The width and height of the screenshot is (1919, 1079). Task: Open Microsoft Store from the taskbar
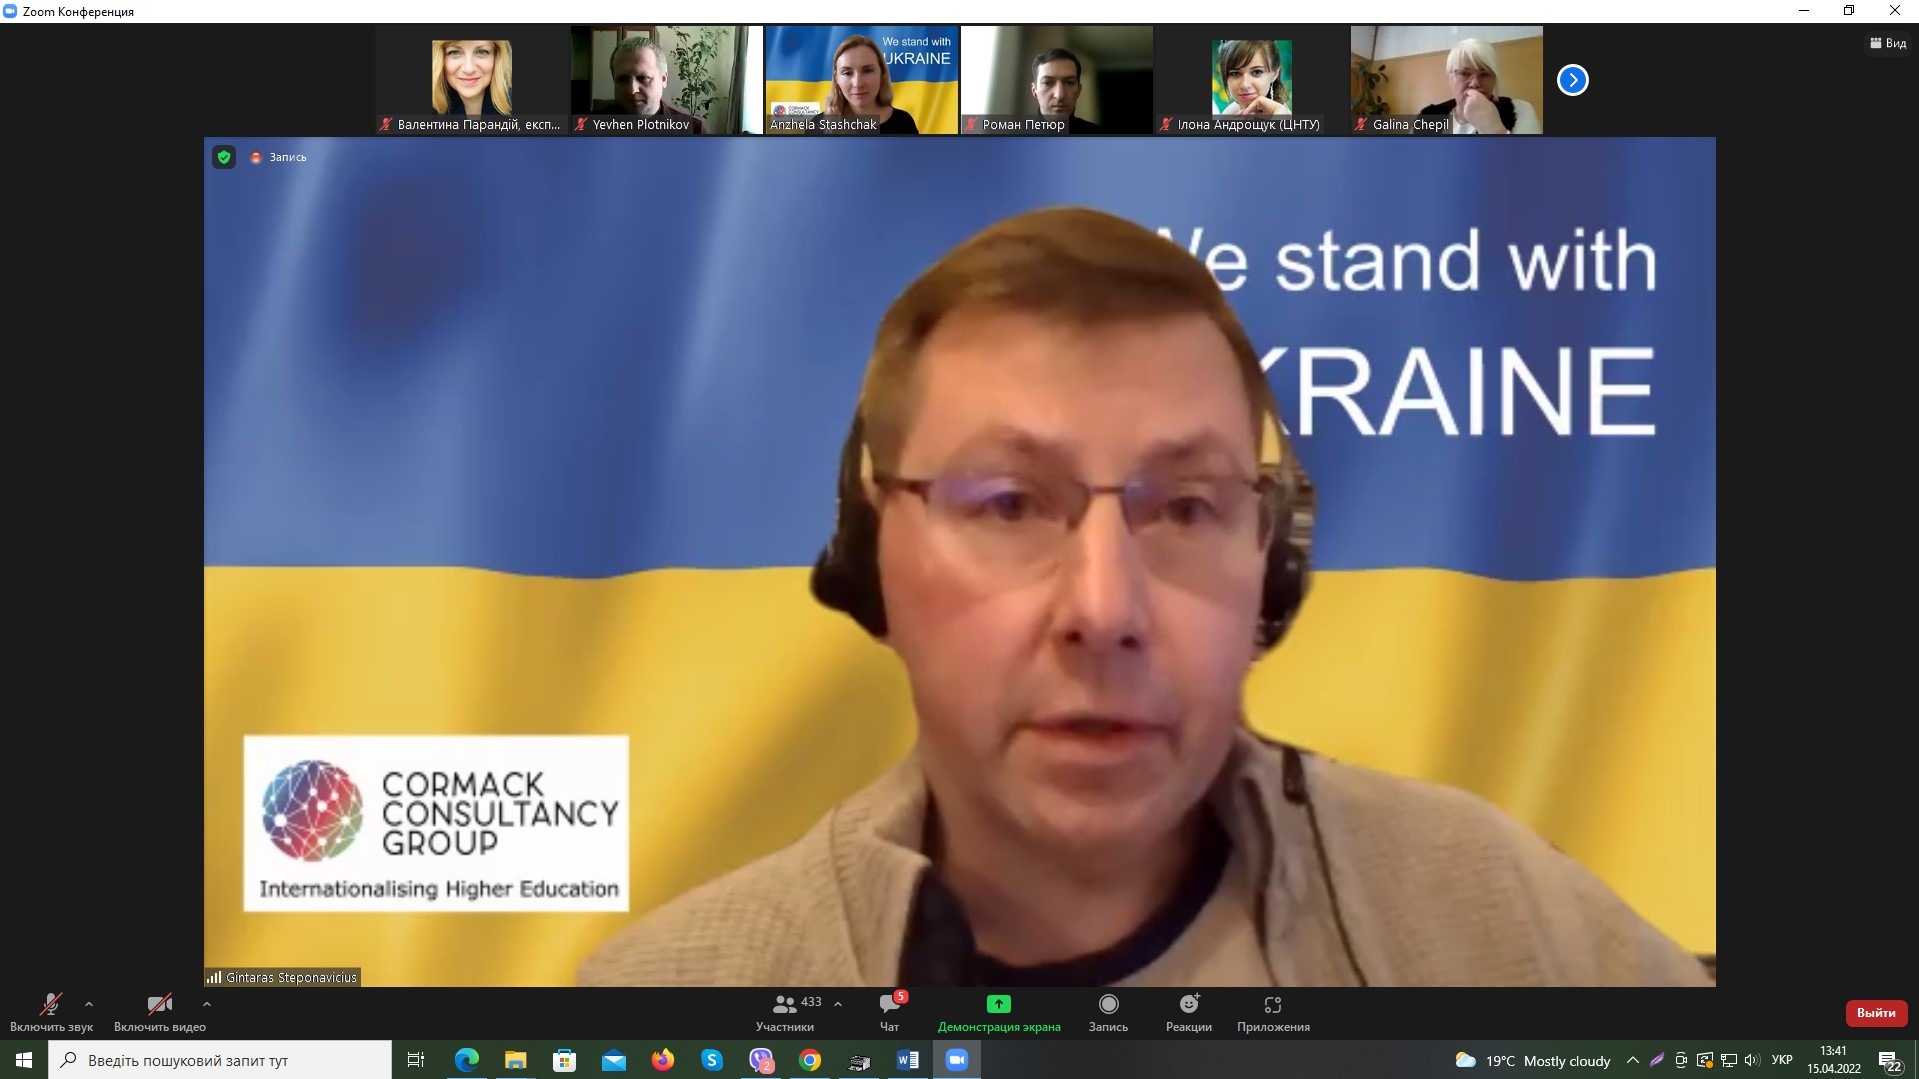tap(565, 1060)
